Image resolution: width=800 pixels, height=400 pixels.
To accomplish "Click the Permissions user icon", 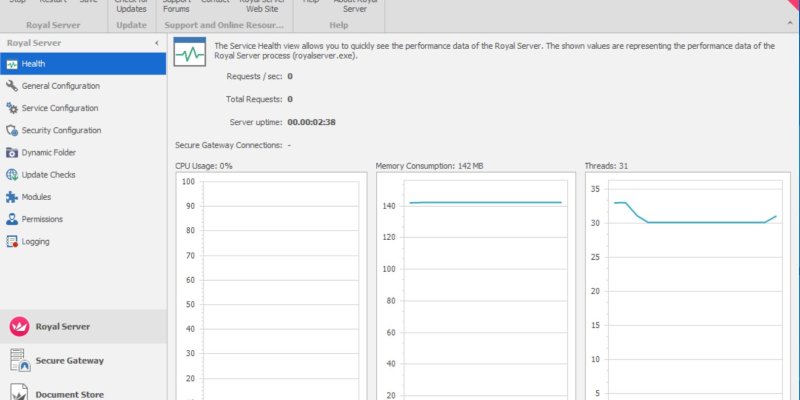I will point(12,219).
